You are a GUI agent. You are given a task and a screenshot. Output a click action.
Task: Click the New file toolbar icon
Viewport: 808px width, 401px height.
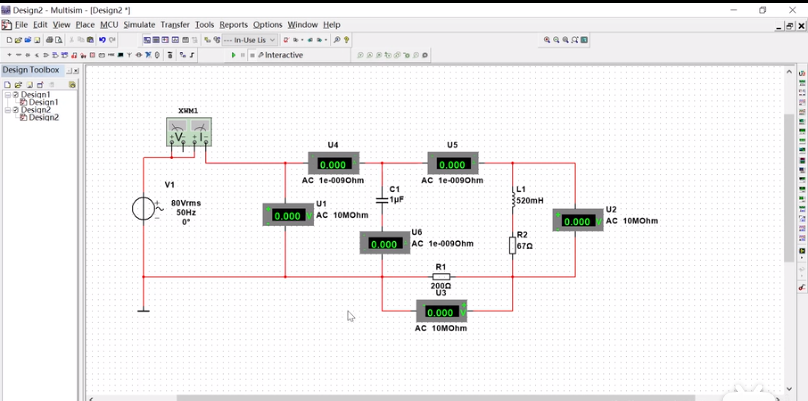pyautogui.click(x=9, y=40)
